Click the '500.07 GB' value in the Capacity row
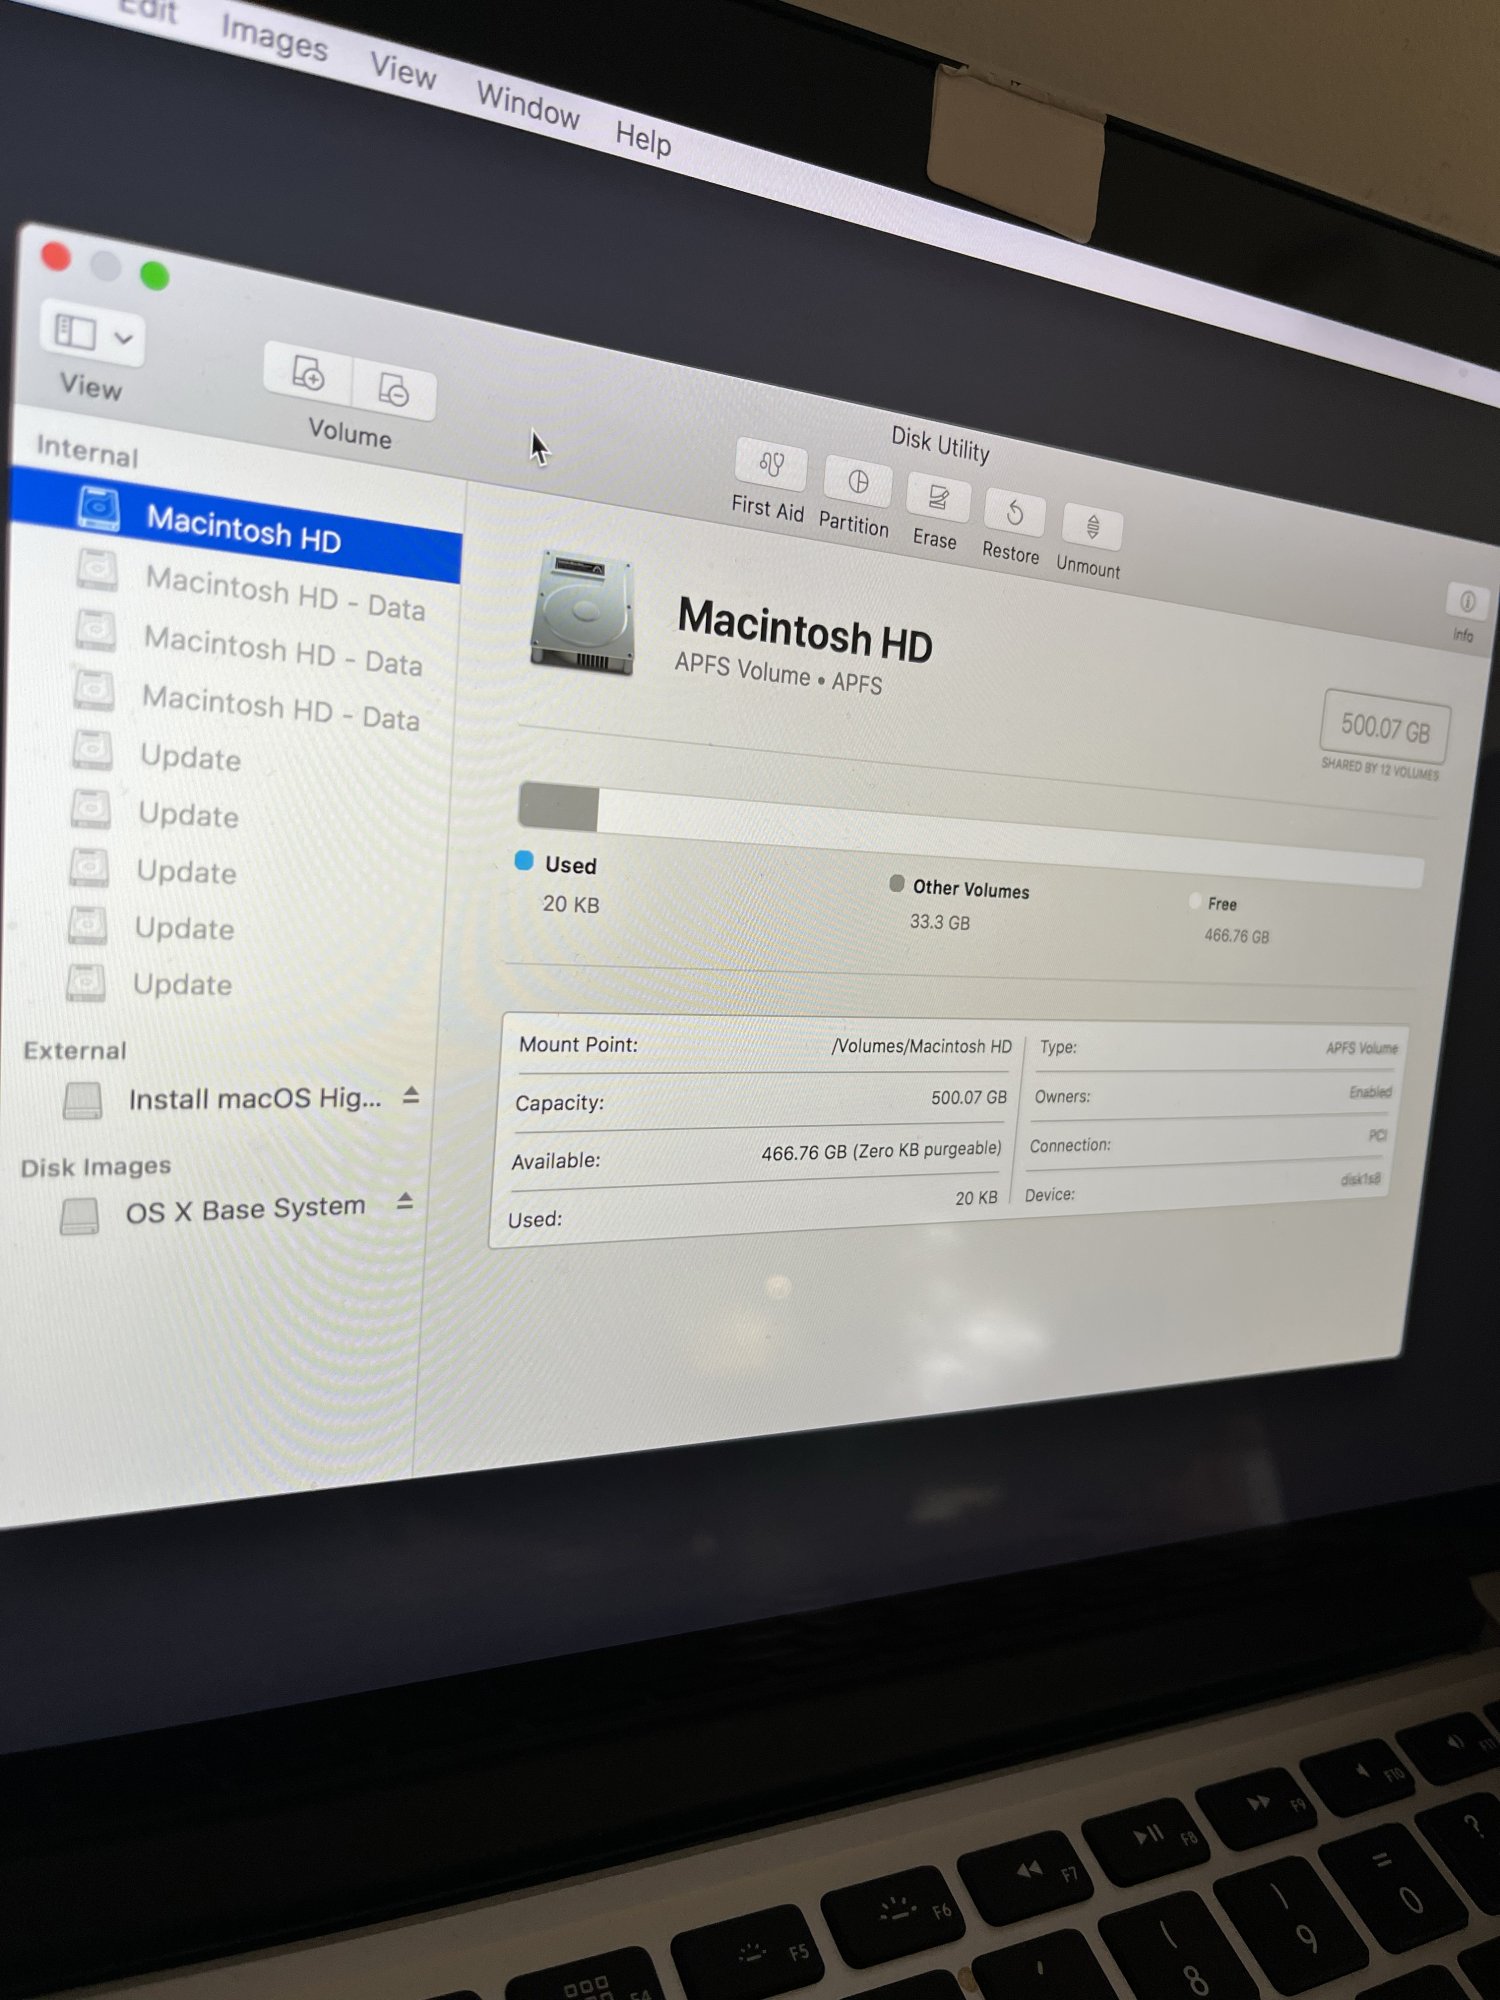The width and height of the screenshot is (1500, 2000). 969,1097
